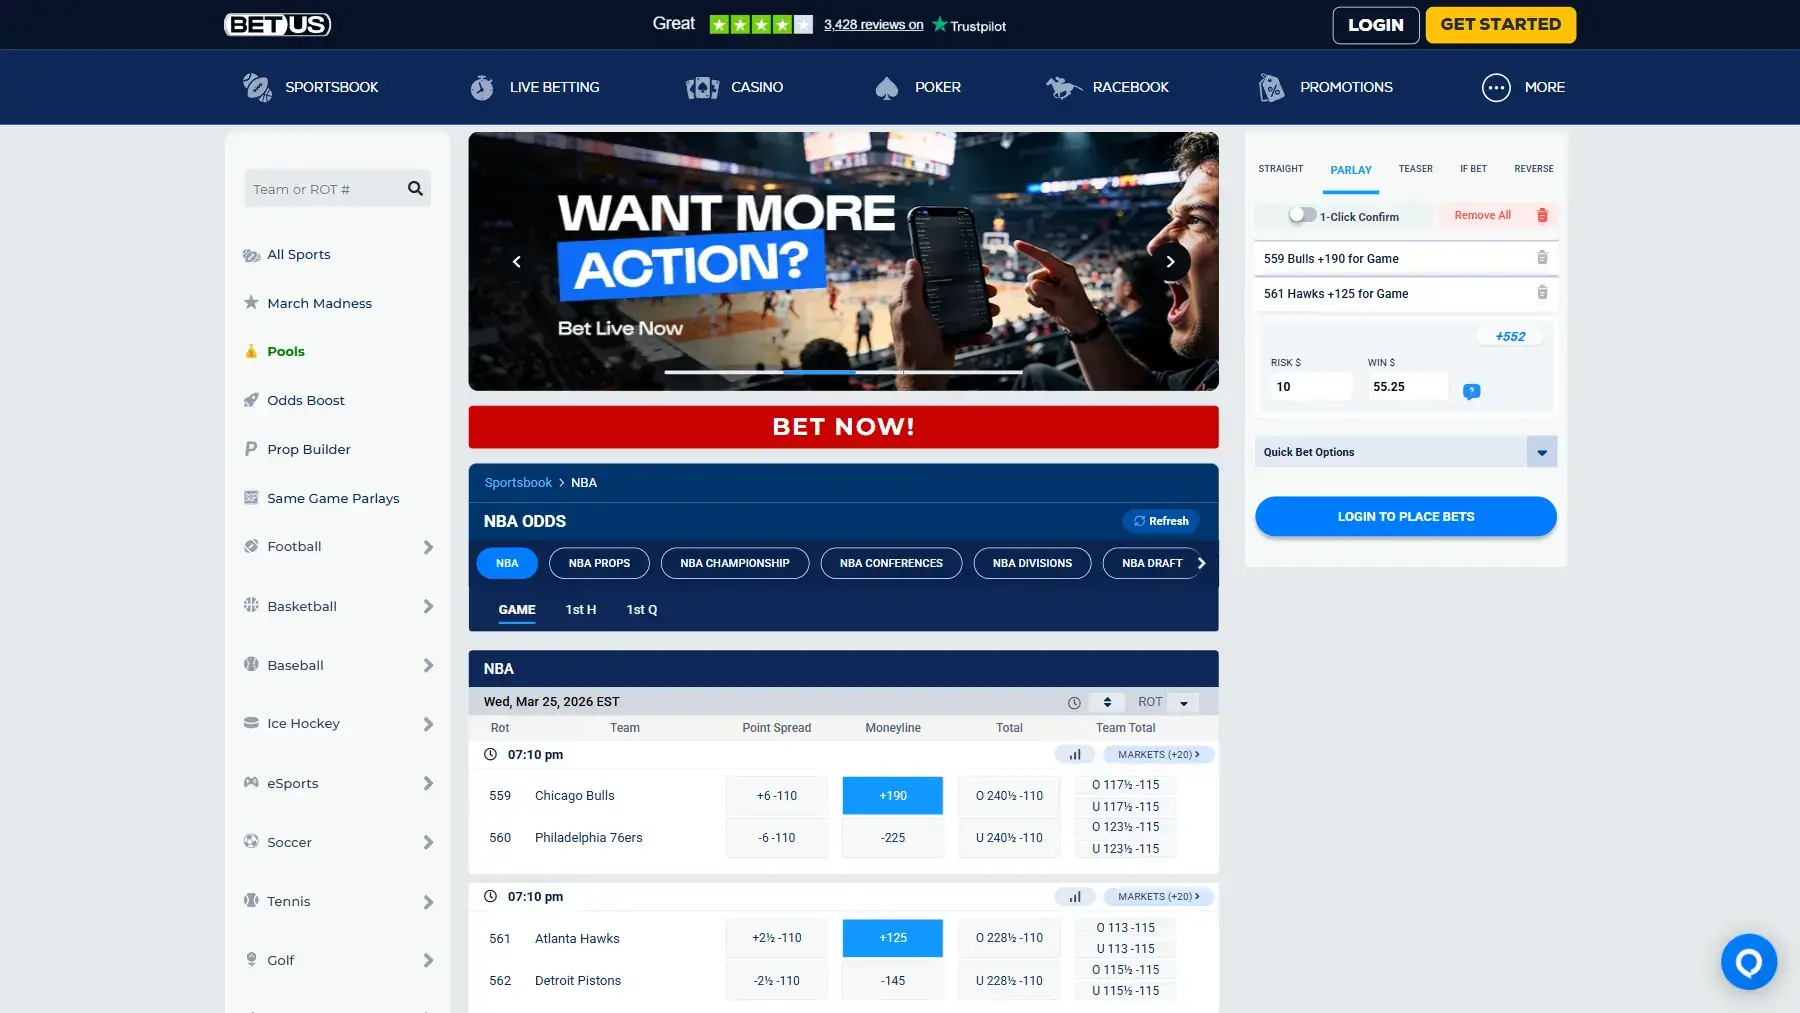Open the Sportsbook nav icon
This screenshot has height=1013, width=1800.
point(257,87)
